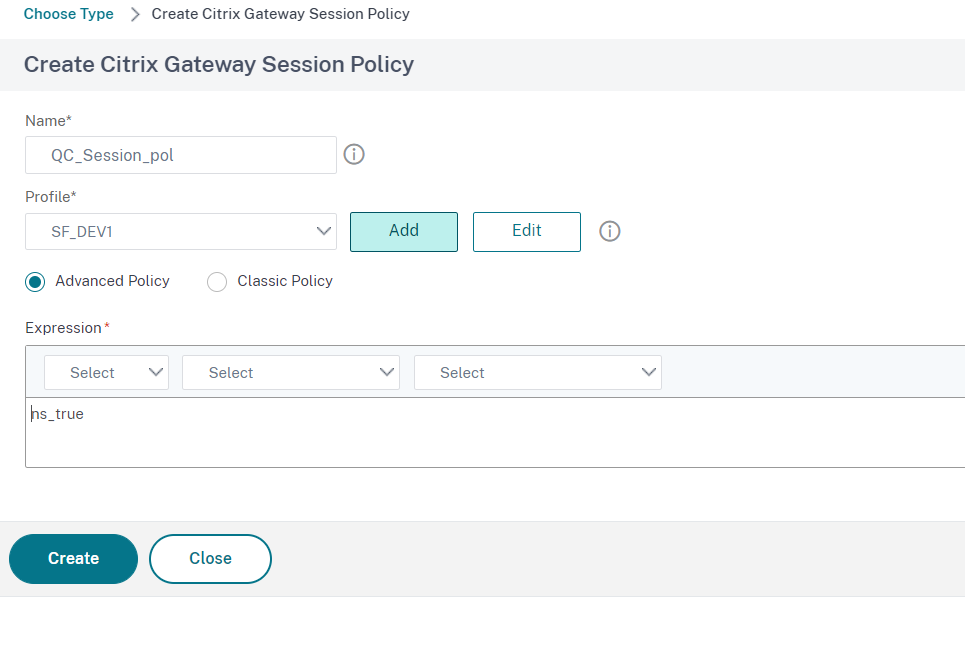
Task: Click the Close button
Action: click(210, 558)
